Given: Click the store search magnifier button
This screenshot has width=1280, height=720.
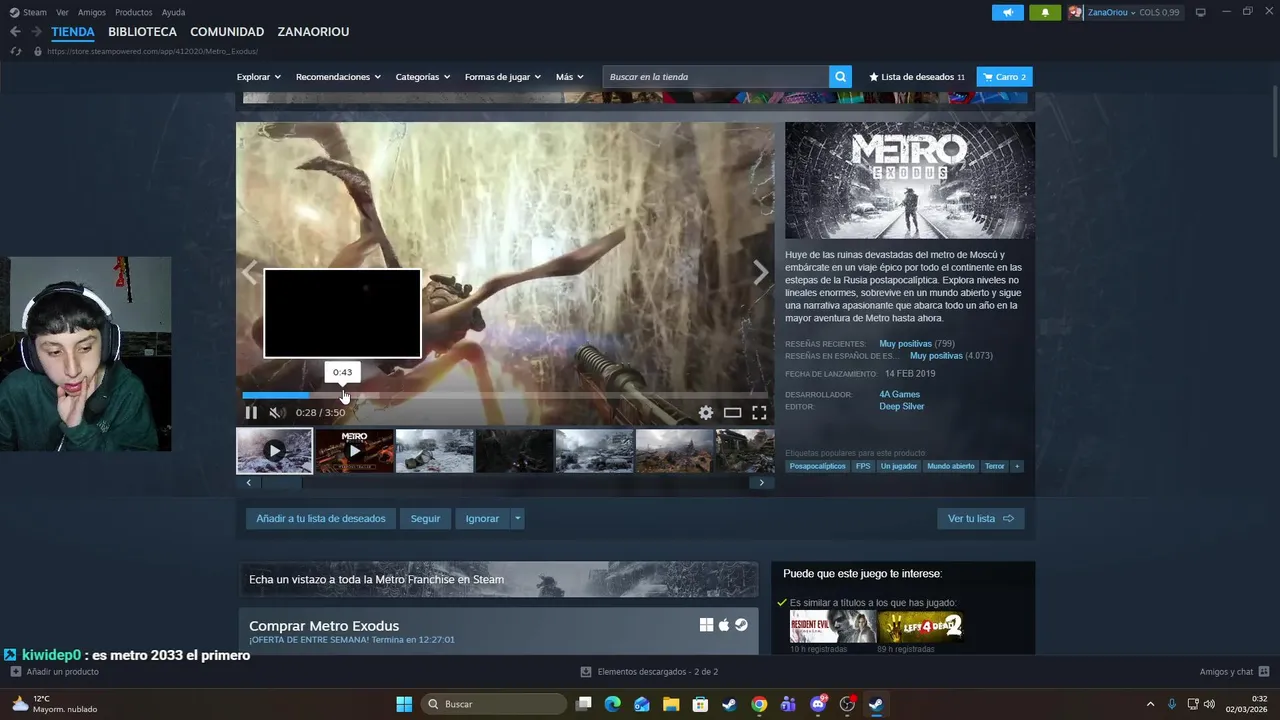Looking at the screenshot, I should (x=841, y=77).
